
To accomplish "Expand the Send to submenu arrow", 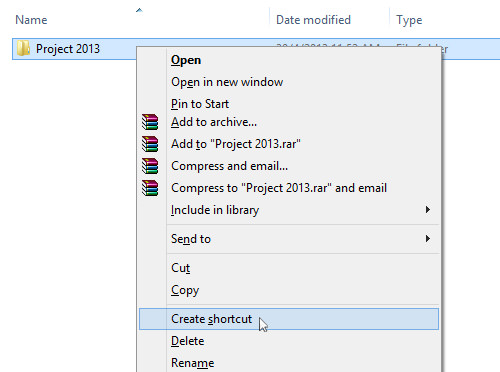I will 428,239.
